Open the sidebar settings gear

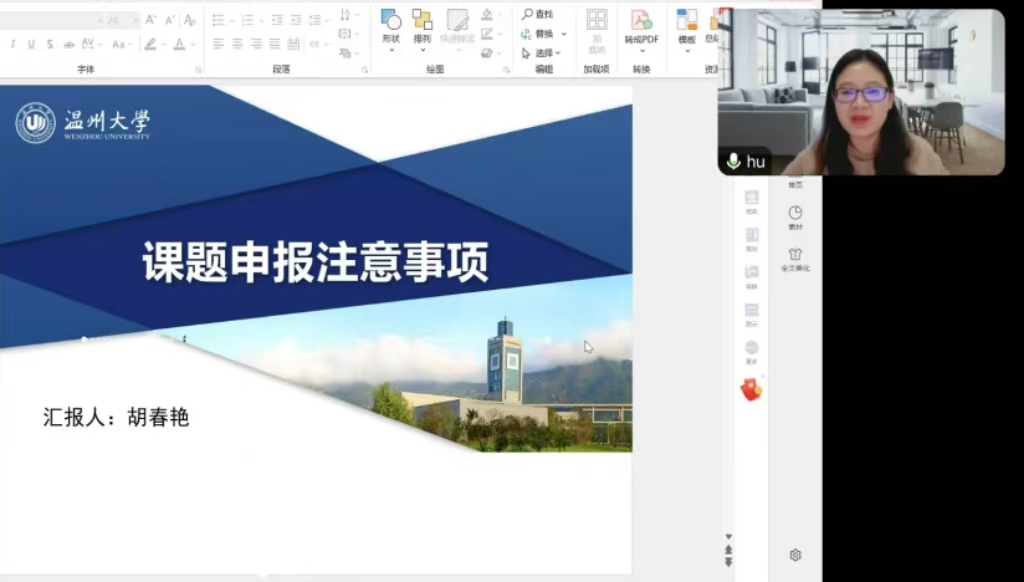click(x=795, y=555)
